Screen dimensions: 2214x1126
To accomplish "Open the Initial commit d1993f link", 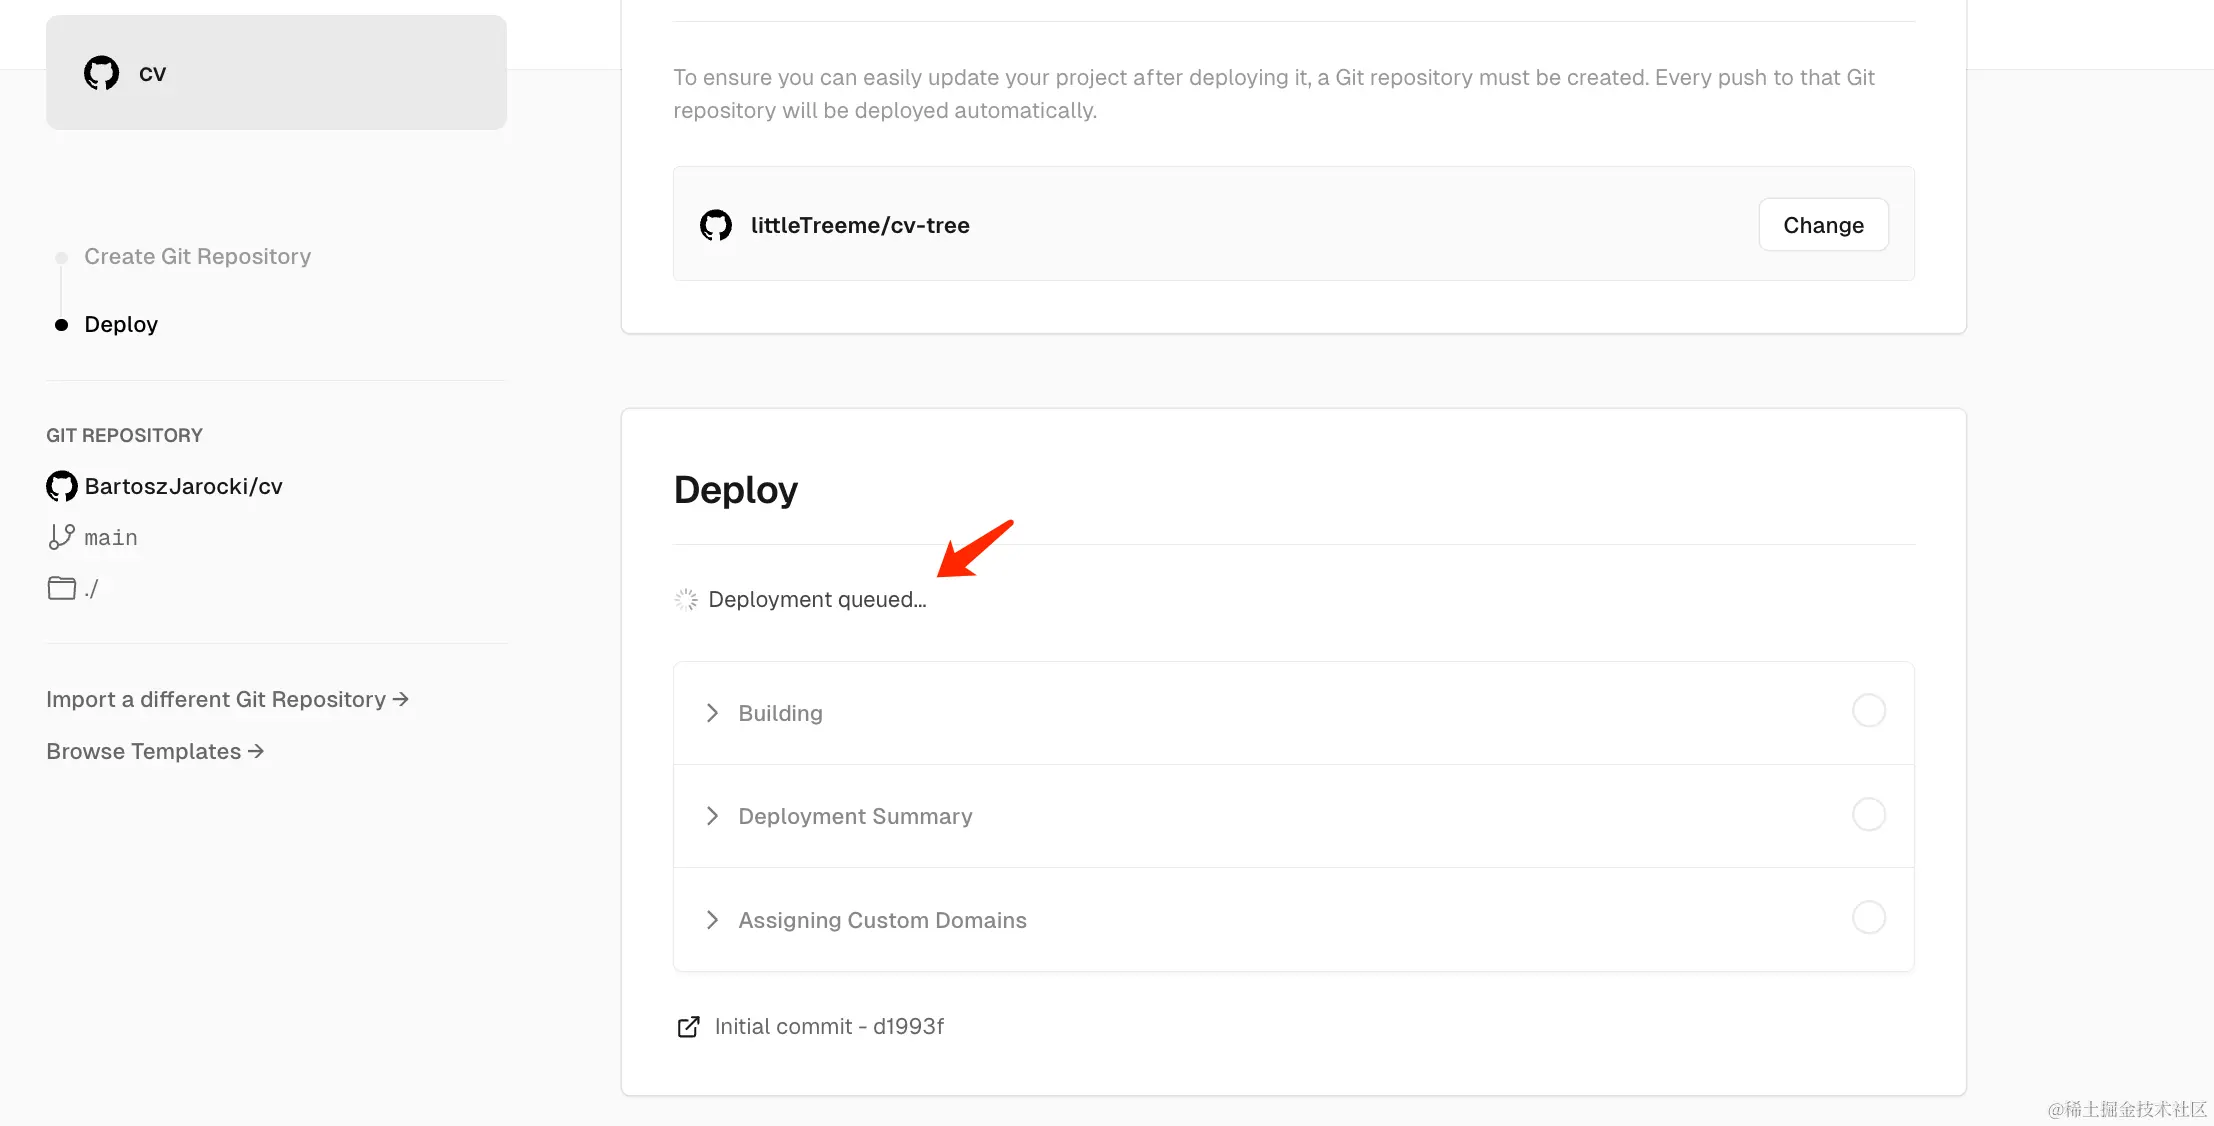I will [829, 1027].
